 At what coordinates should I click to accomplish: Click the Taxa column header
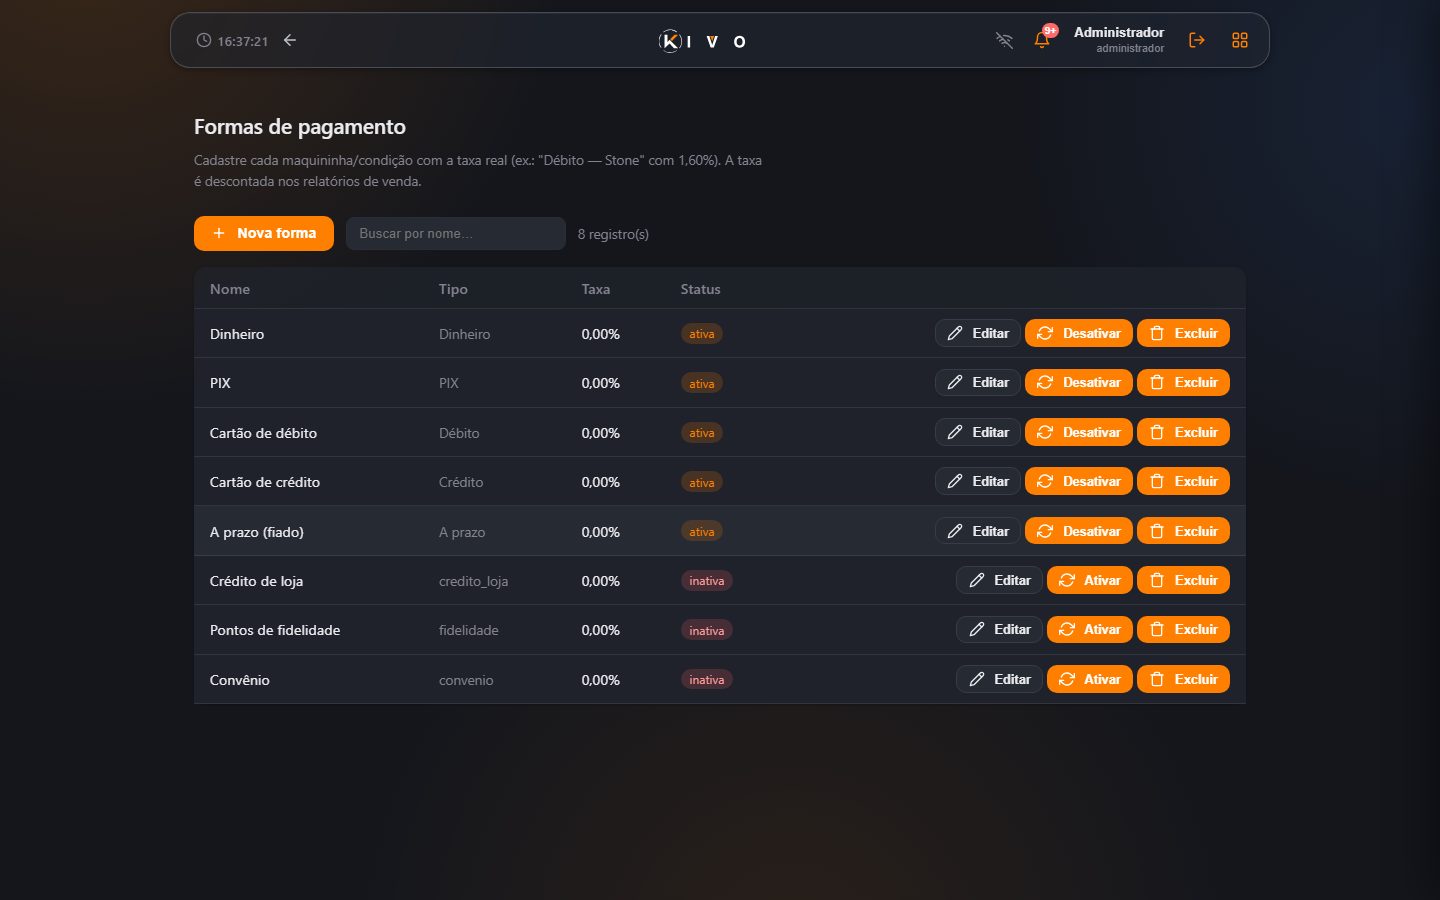596,289
